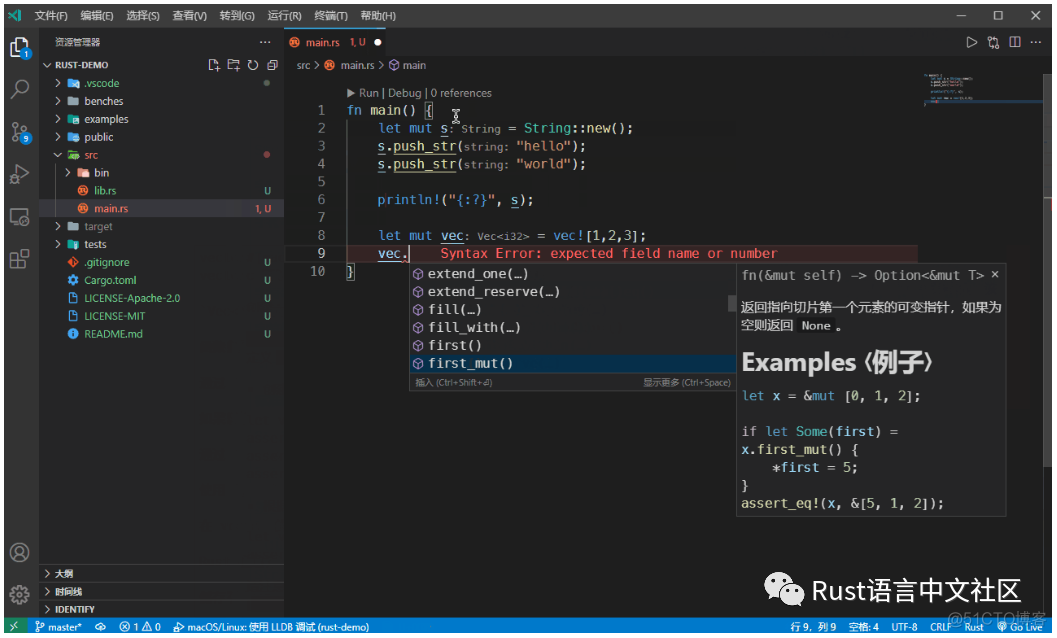Open the Explorer view in activity bar

coord(20,48)
